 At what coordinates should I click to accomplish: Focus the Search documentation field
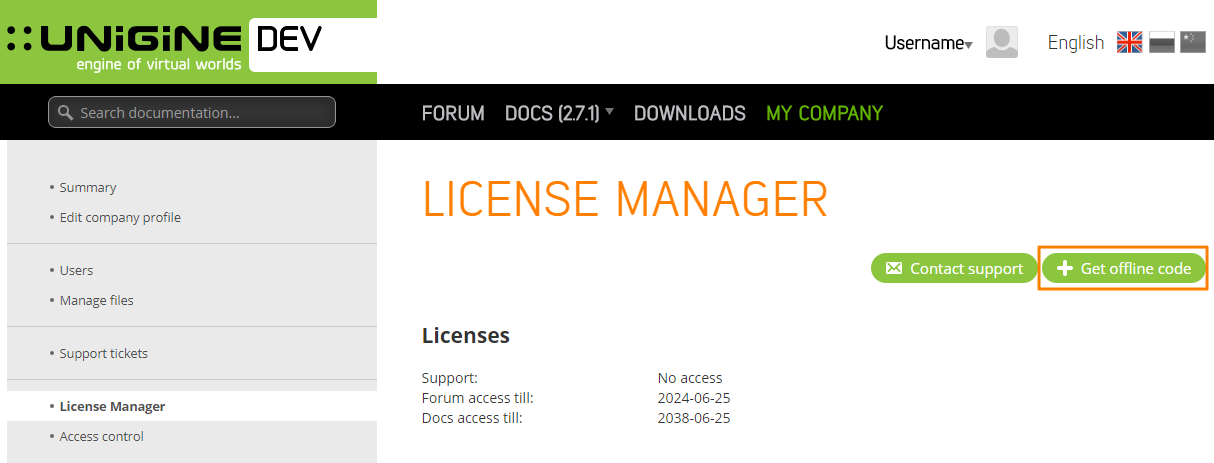click(x=200, y=113)
